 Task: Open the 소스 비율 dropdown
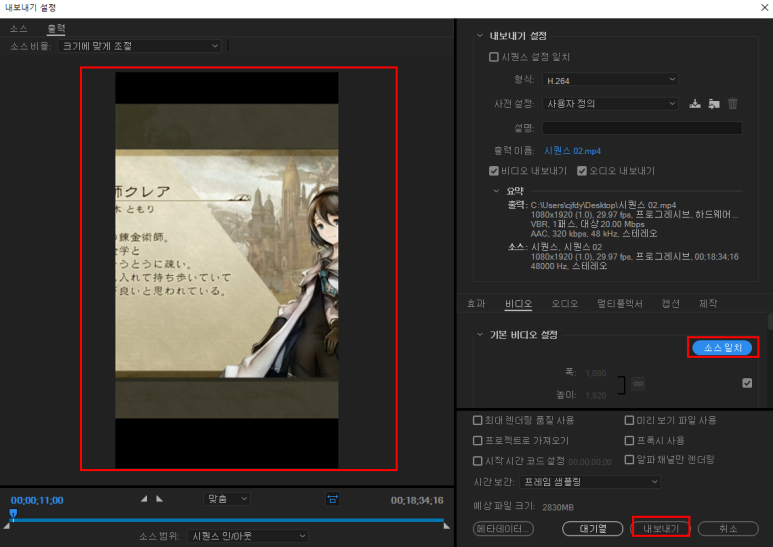(140, 46)
